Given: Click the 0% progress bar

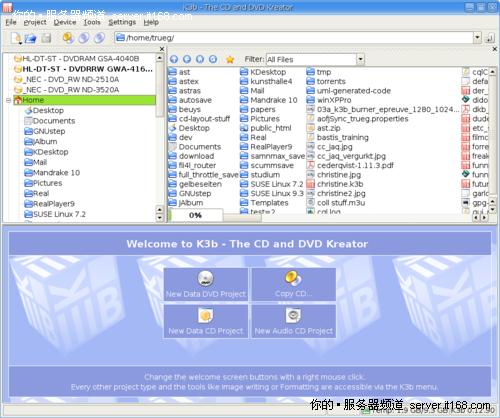Looking at the screenshot, I should (196, 215).
